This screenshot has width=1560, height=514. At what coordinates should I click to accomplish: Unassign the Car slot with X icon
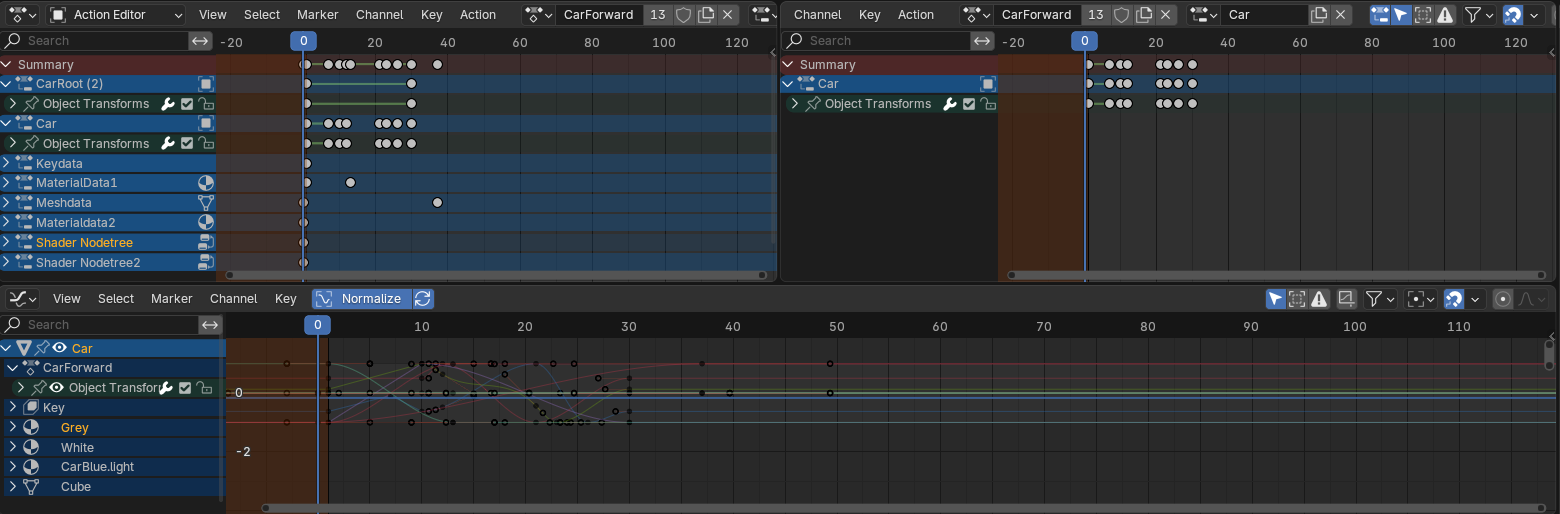tap(1342, 15)
